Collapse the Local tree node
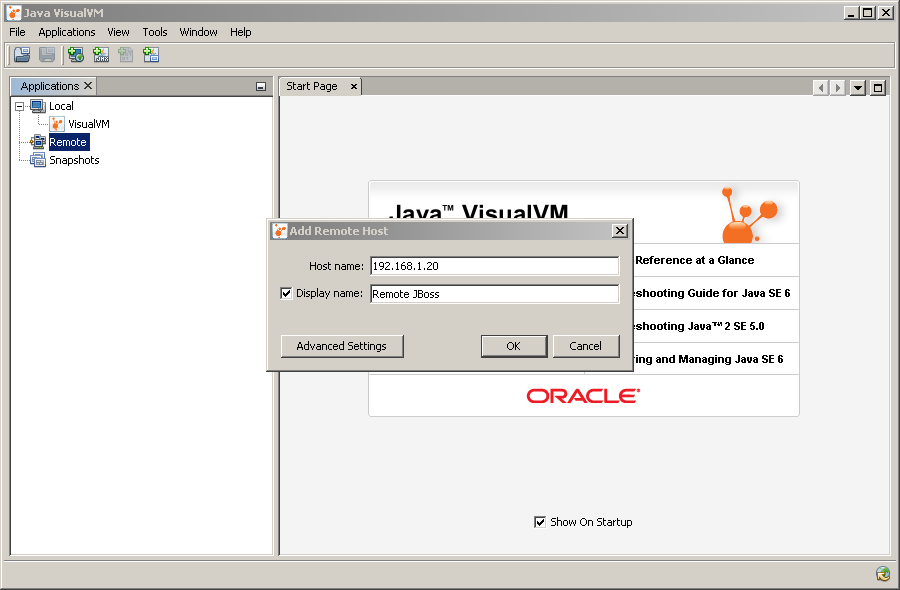900x590 pixels. click(20, 106)
